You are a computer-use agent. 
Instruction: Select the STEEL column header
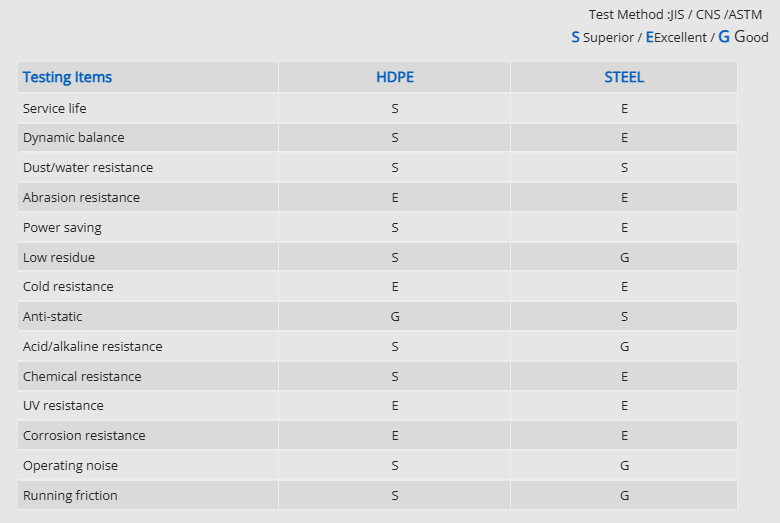[x=624, y=77]
